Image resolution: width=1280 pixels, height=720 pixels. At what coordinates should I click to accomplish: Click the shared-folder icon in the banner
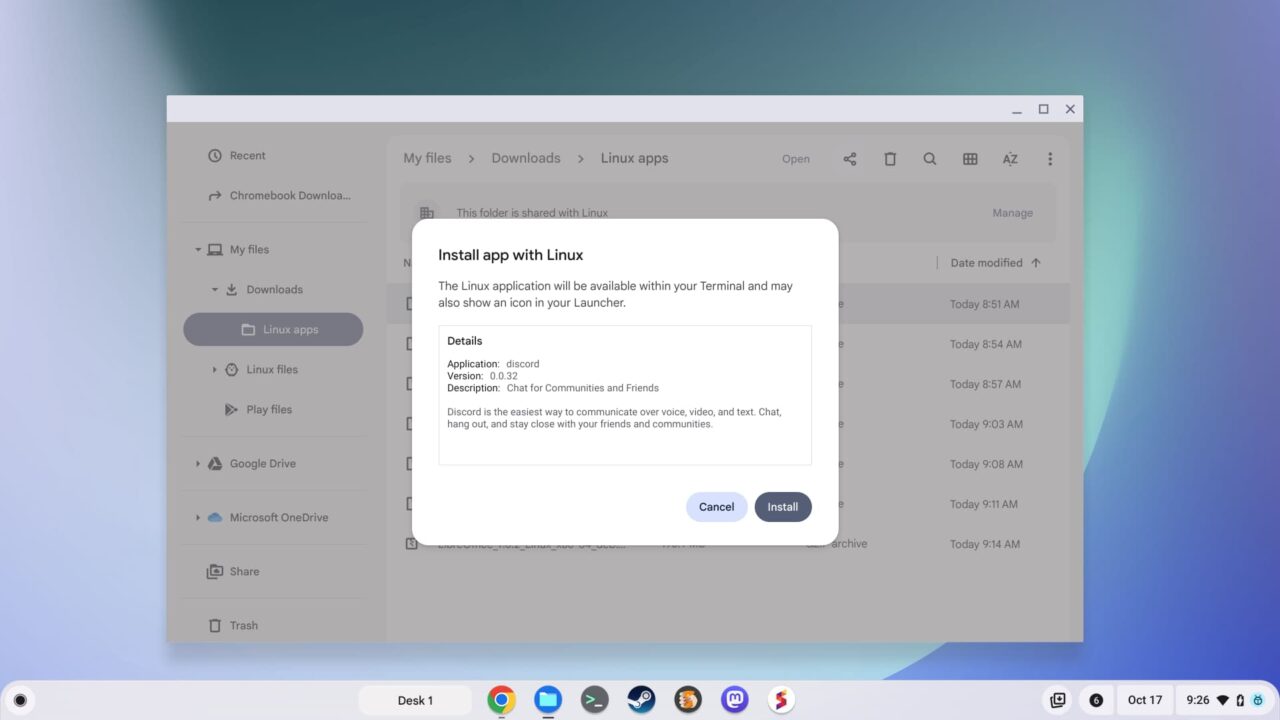(427, 213)
